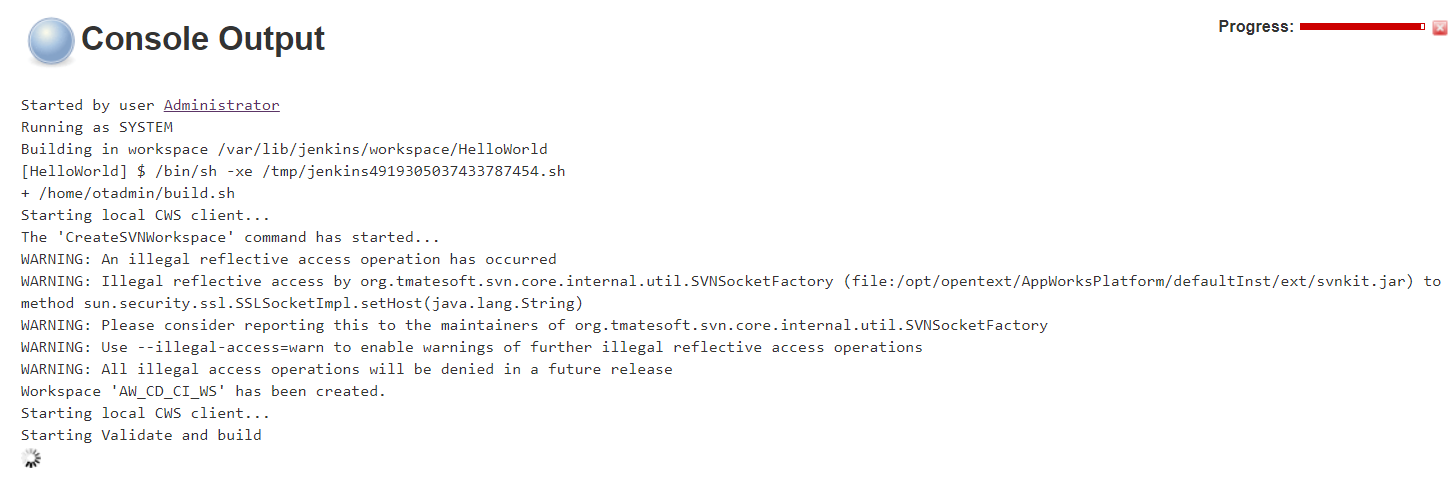Click the Workspace 'AW_CD_CI_WS' created line
The image size is (1454, 496).
tap(203, 391)
